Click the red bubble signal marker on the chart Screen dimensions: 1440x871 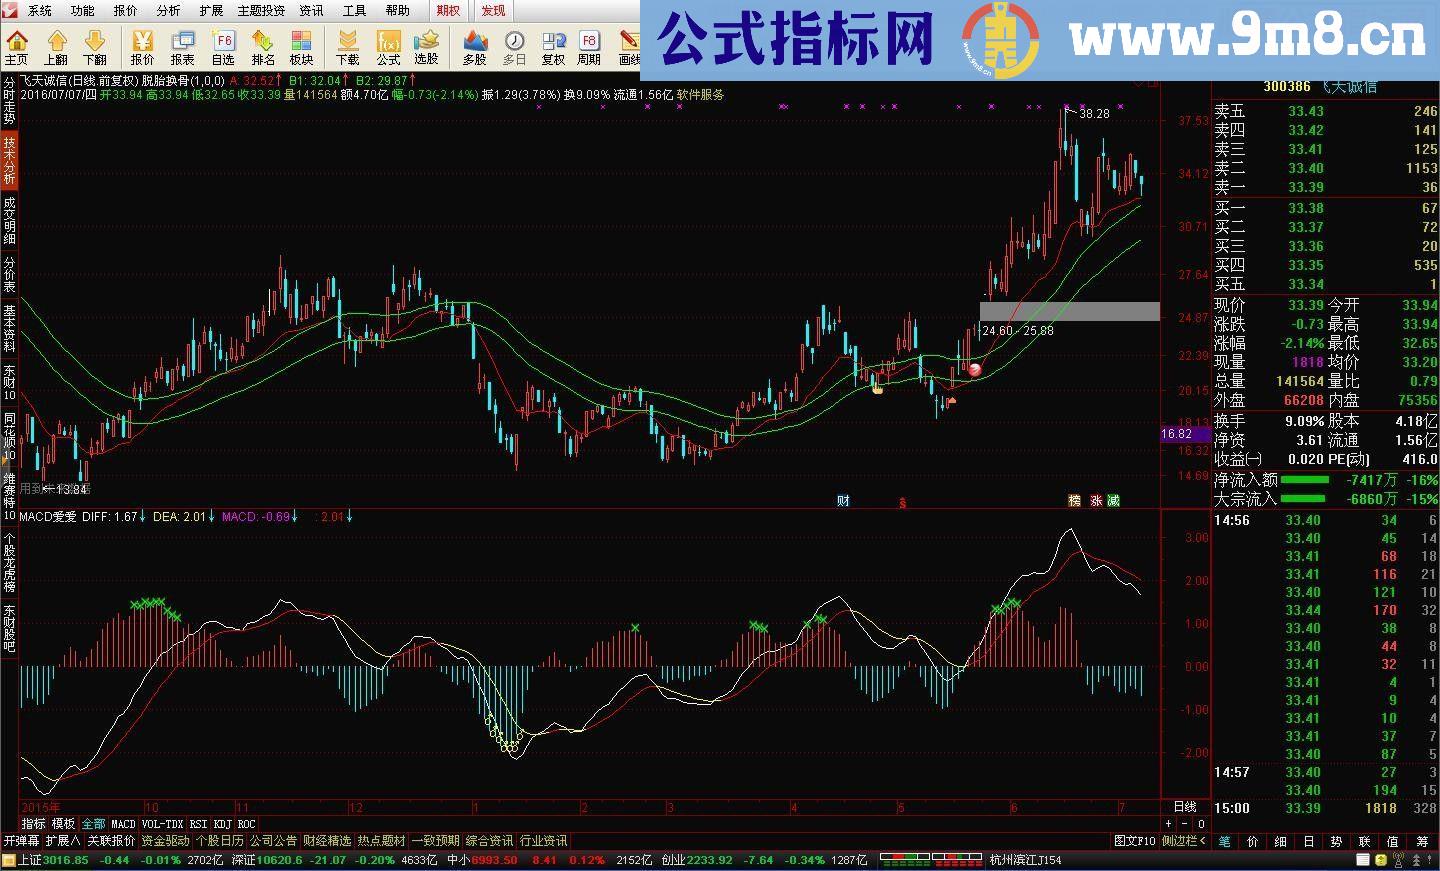pyautogui.click(x=975, y=370)
